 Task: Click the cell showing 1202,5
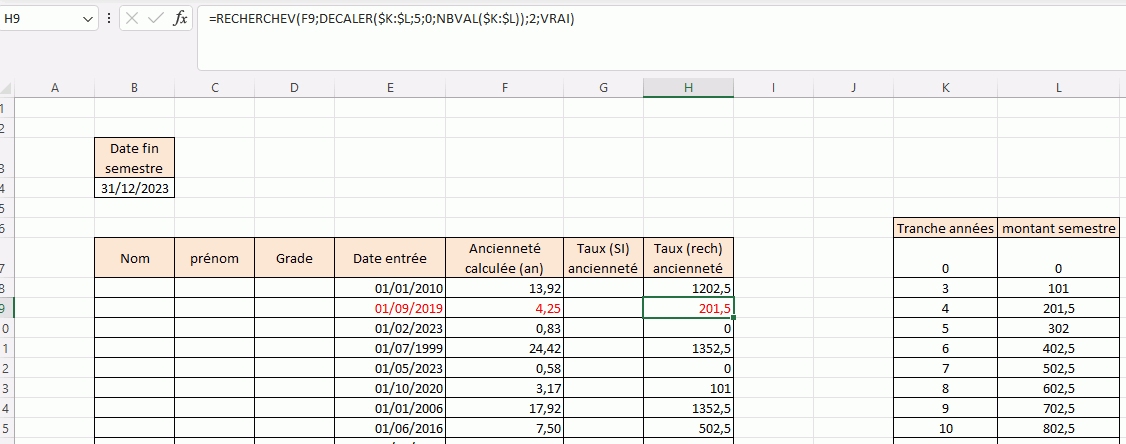coord(688,288)
